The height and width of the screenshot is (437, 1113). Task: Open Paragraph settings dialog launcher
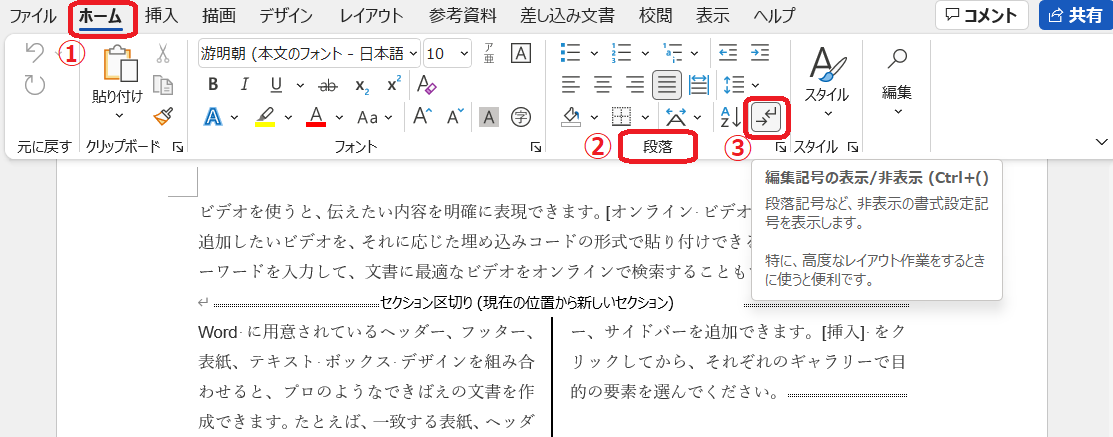(x=780, y=147)
